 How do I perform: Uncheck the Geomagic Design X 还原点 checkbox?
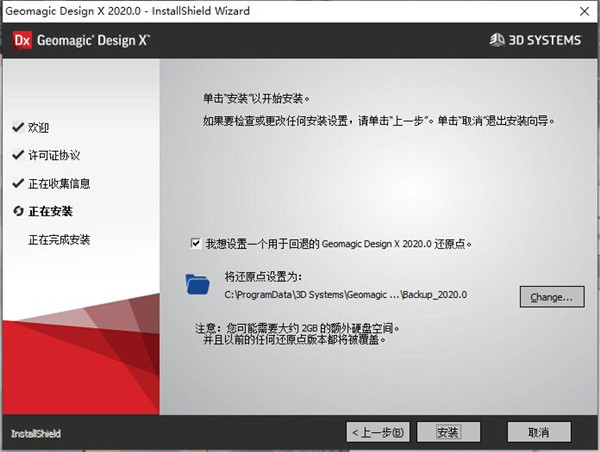pyautogui.click(x=195, y=243)
